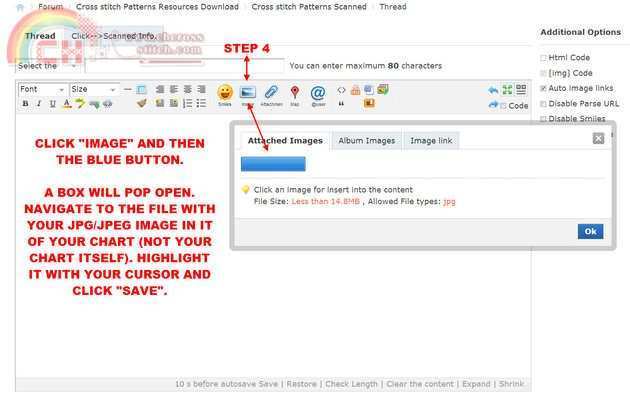Click Expand to enlarge editor
Viewport: 630px width, 397px height.
(476, 384)
